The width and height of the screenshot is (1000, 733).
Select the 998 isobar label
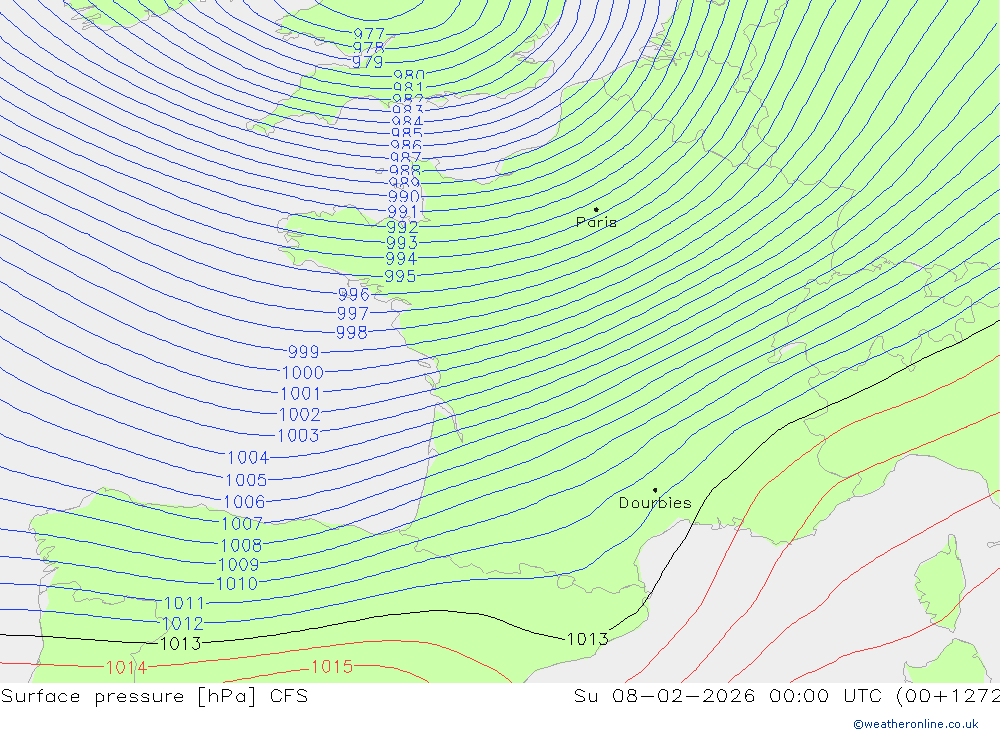pyautogui.click(x=351, y=332)
